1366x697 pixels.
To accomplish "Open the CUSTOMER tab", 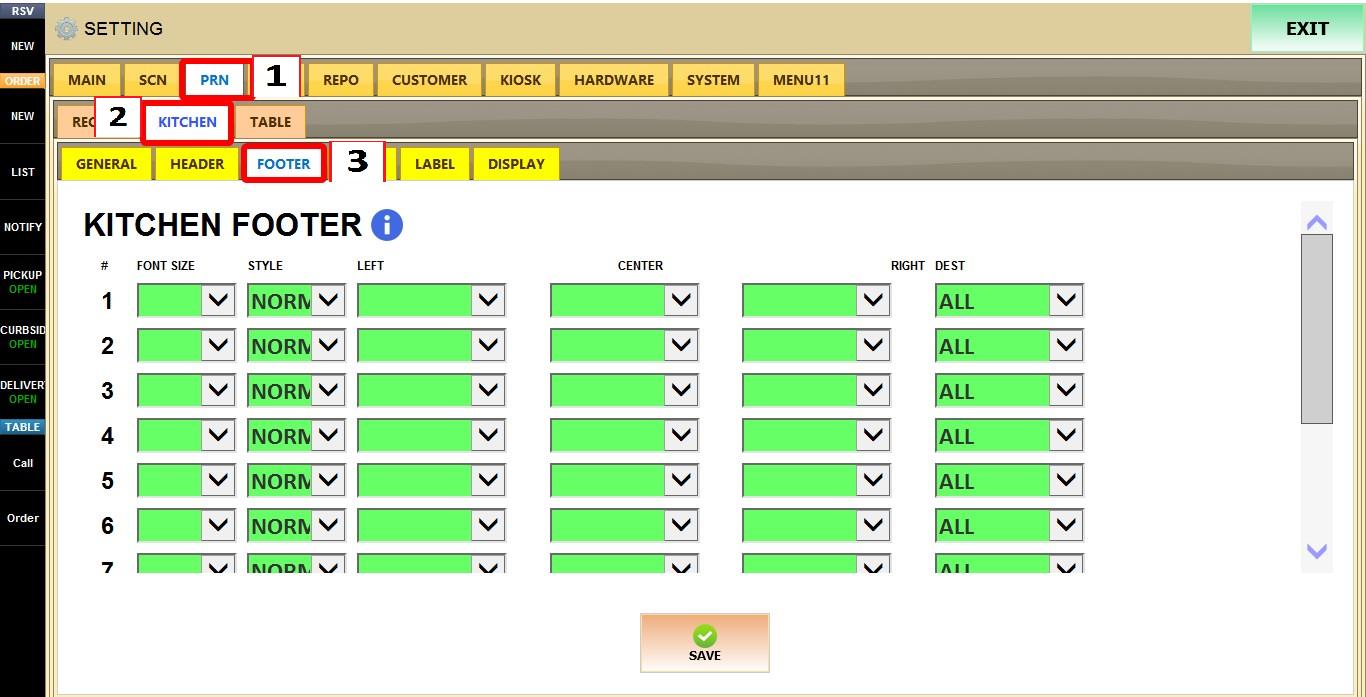I will click(429, 80).
